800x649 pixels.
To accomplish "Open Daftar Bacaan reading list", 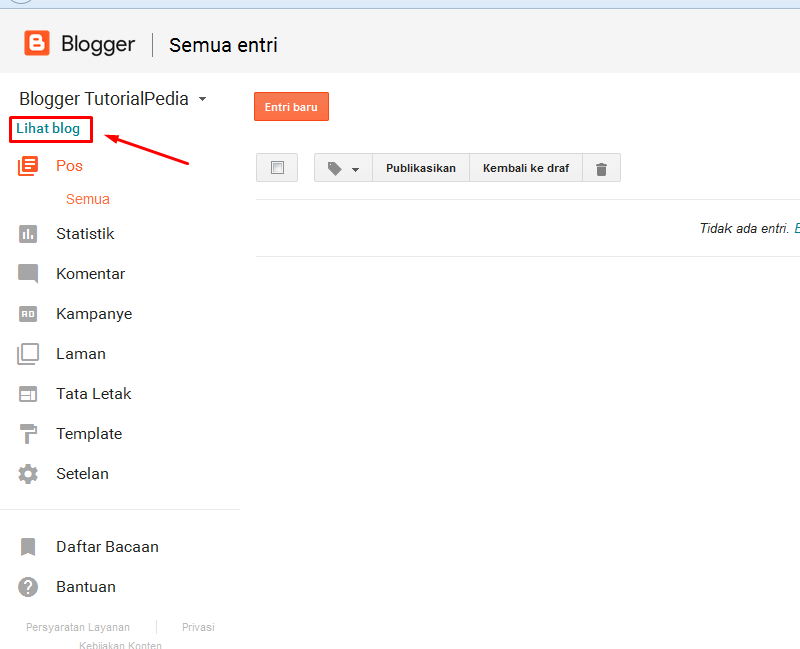I will click(107, 547).
